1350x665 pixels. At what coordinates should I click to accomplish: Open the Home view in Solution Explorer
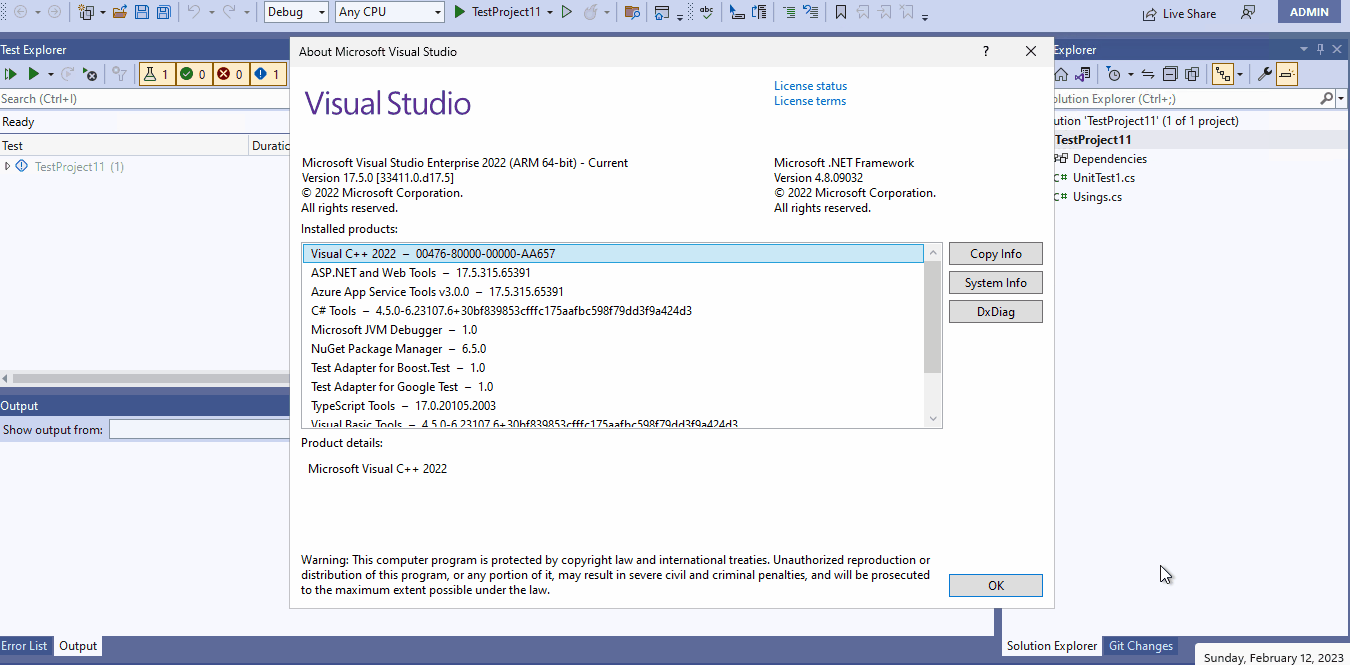pyautogui.click(x=1062, y=73)
